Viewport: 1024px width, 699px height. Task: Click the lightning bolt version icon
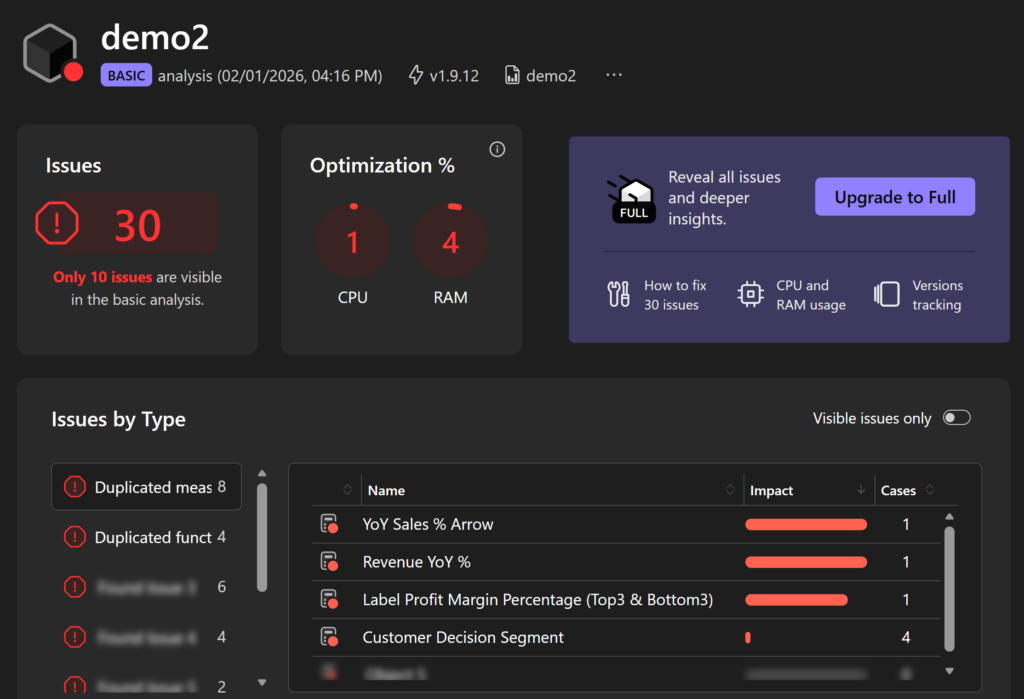(x=416, y=76)
